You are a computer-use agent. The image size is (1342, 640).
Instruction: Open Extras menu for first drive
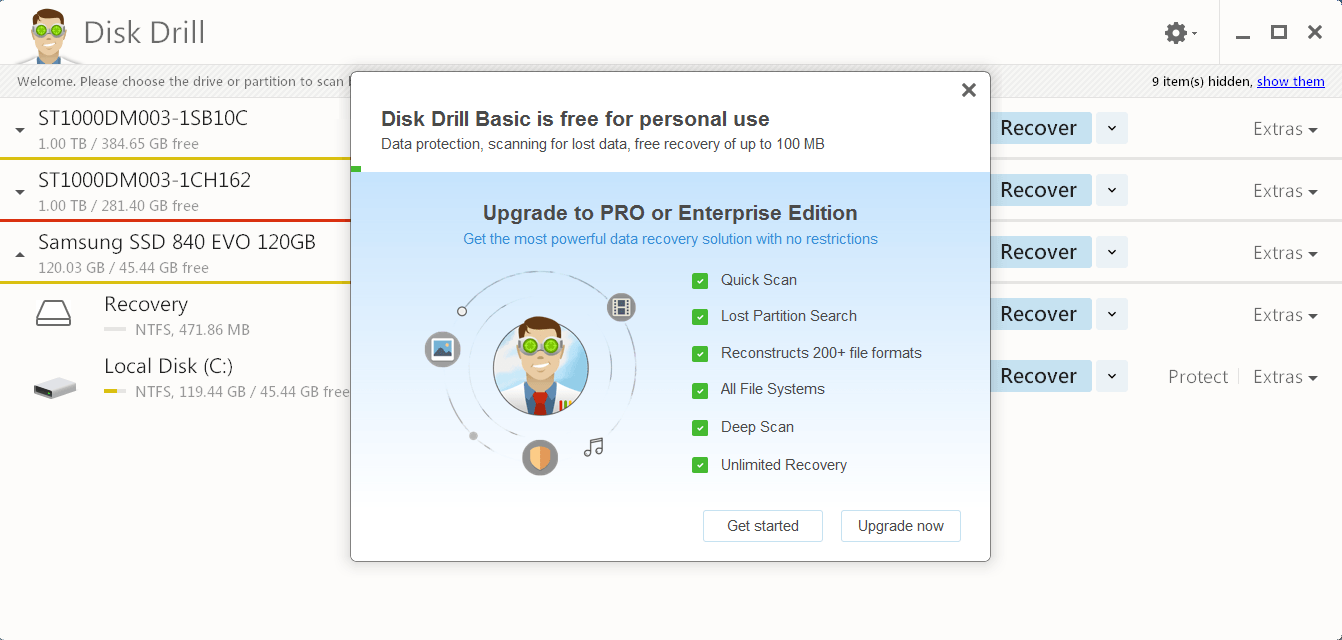coord(1284,129)
